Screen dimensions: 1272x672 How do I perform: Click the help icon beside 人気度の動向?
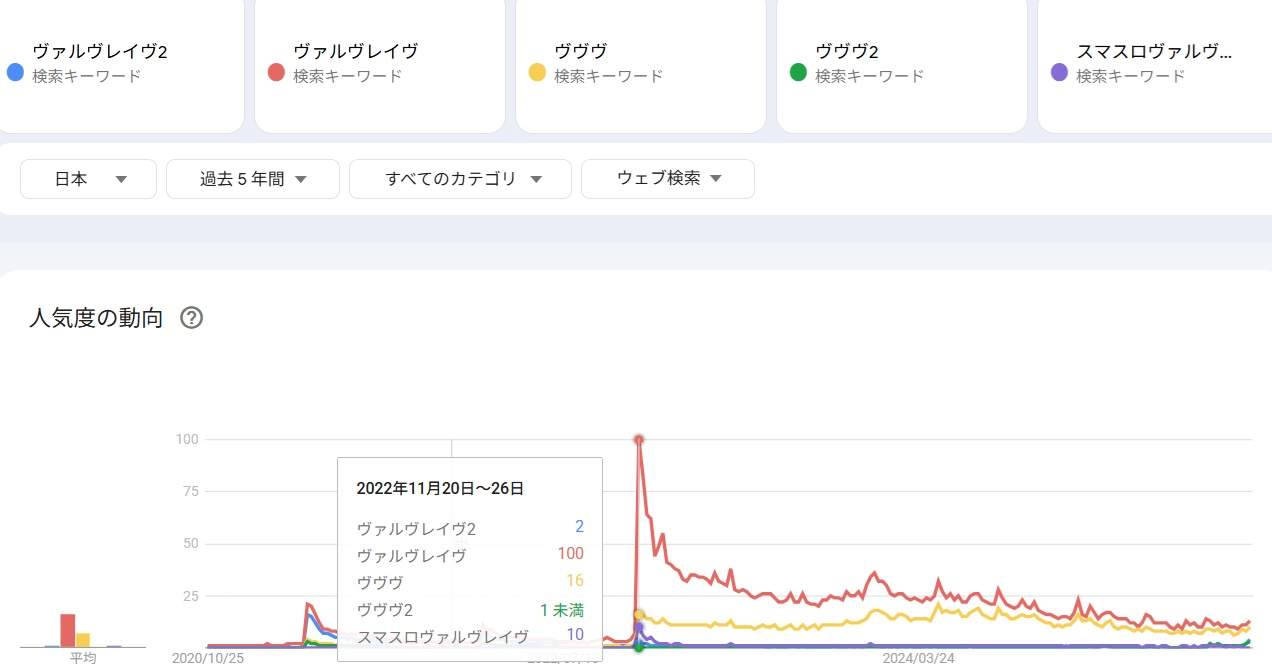[x=191, y=318]
